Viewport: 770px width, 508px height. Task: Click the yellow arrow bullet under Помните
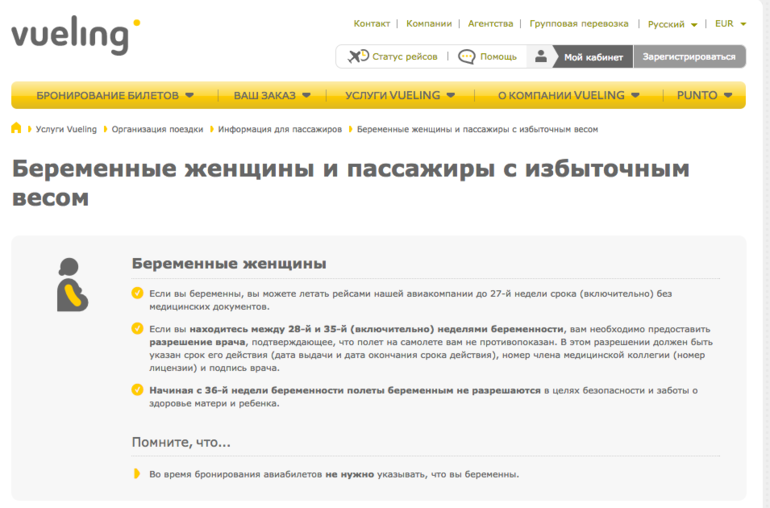pyautogui.click(x=137, y=474)
